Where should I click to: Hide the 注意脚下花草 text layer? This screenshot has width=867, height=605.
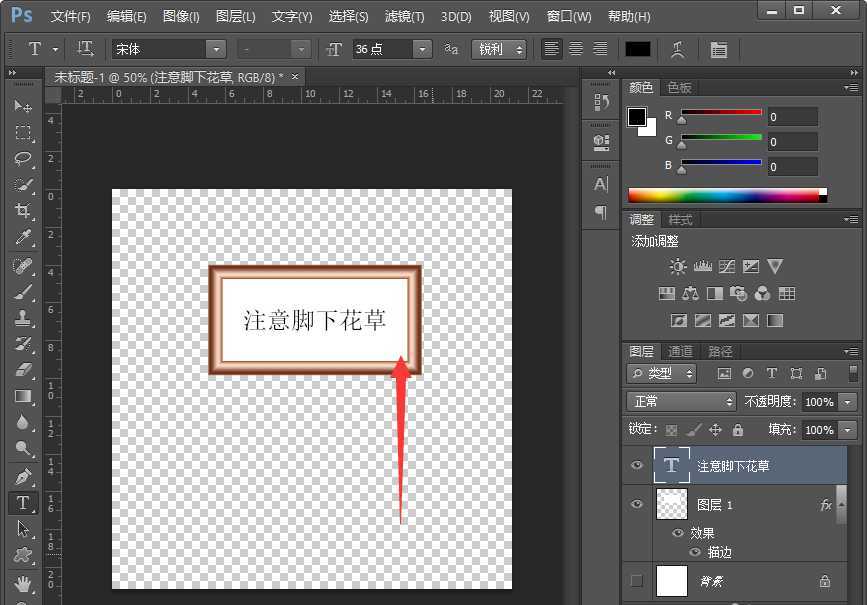pyautogui.click(x=637, y=465)
